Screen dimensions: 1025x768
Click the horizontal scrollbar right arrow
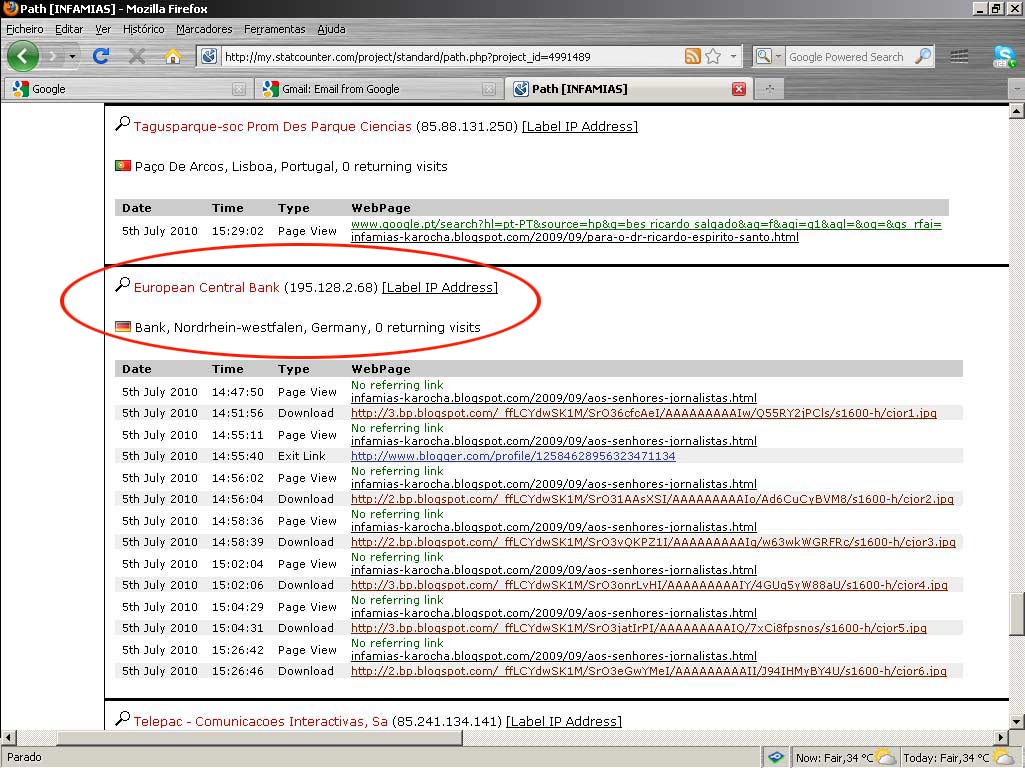1001,737
